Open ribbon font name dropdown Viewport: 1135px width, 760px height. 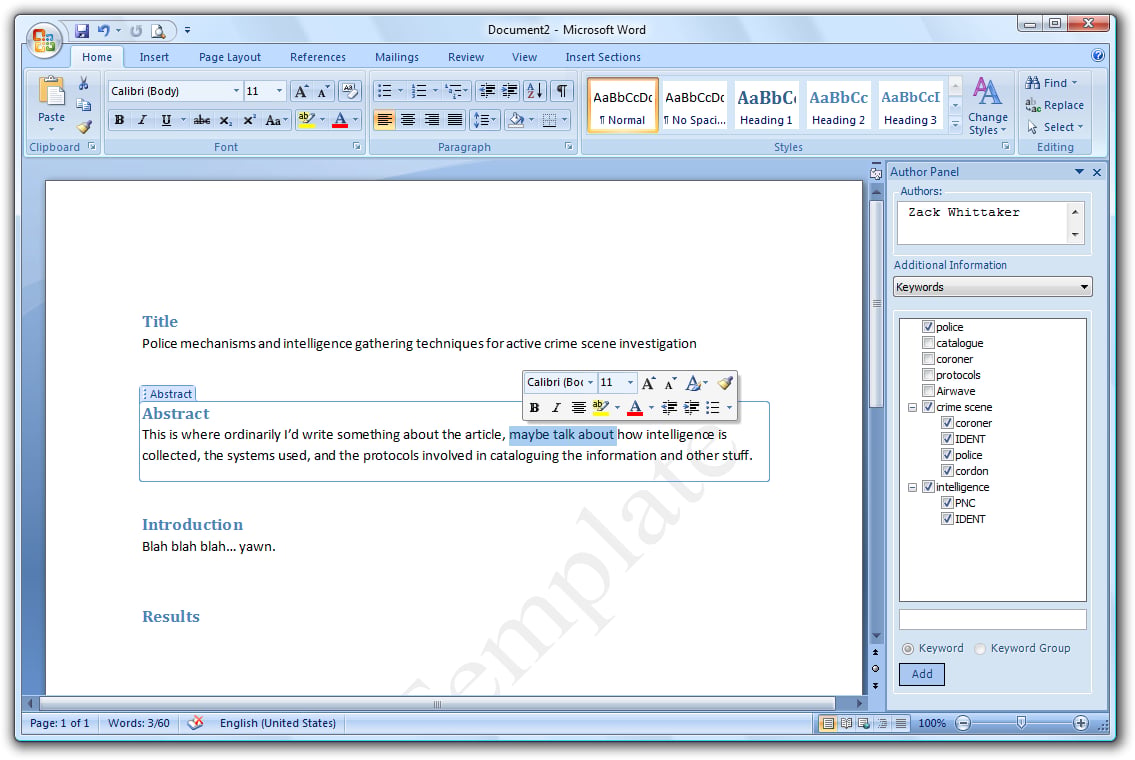(x=236, y=90)
